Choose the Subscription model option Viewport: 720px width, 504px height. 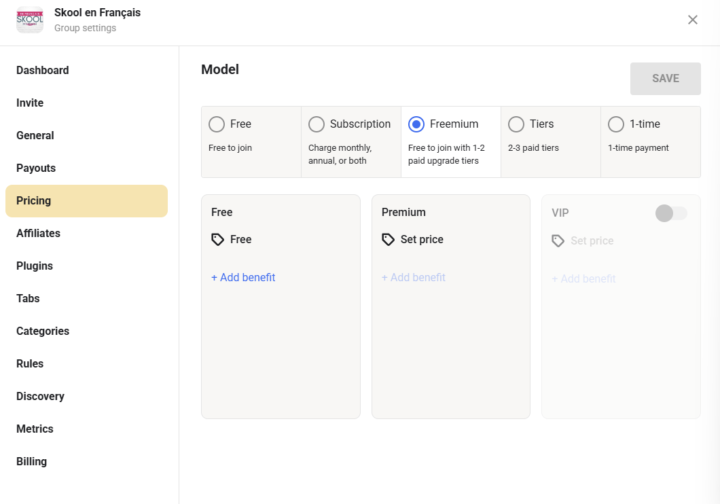click(x=317, y=124)
